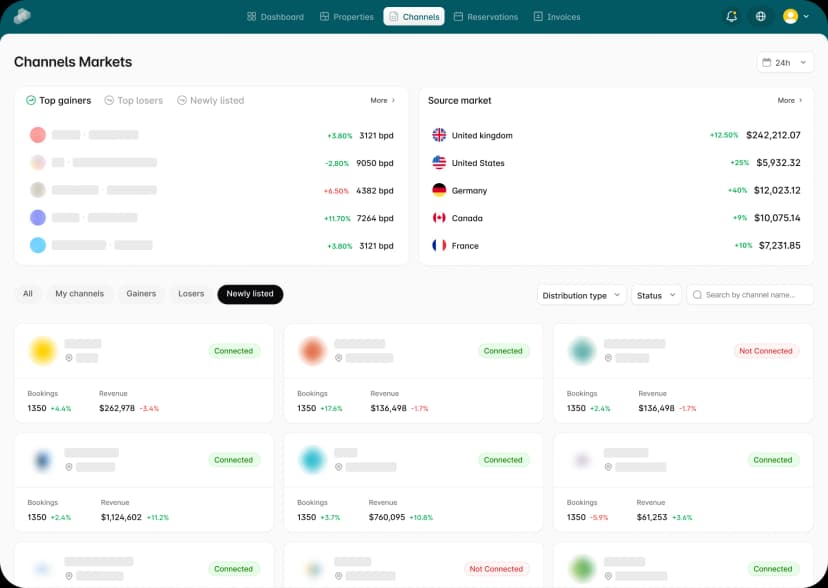Click the United States flag icon
The image size is (828, 588).
coord(439,163)
